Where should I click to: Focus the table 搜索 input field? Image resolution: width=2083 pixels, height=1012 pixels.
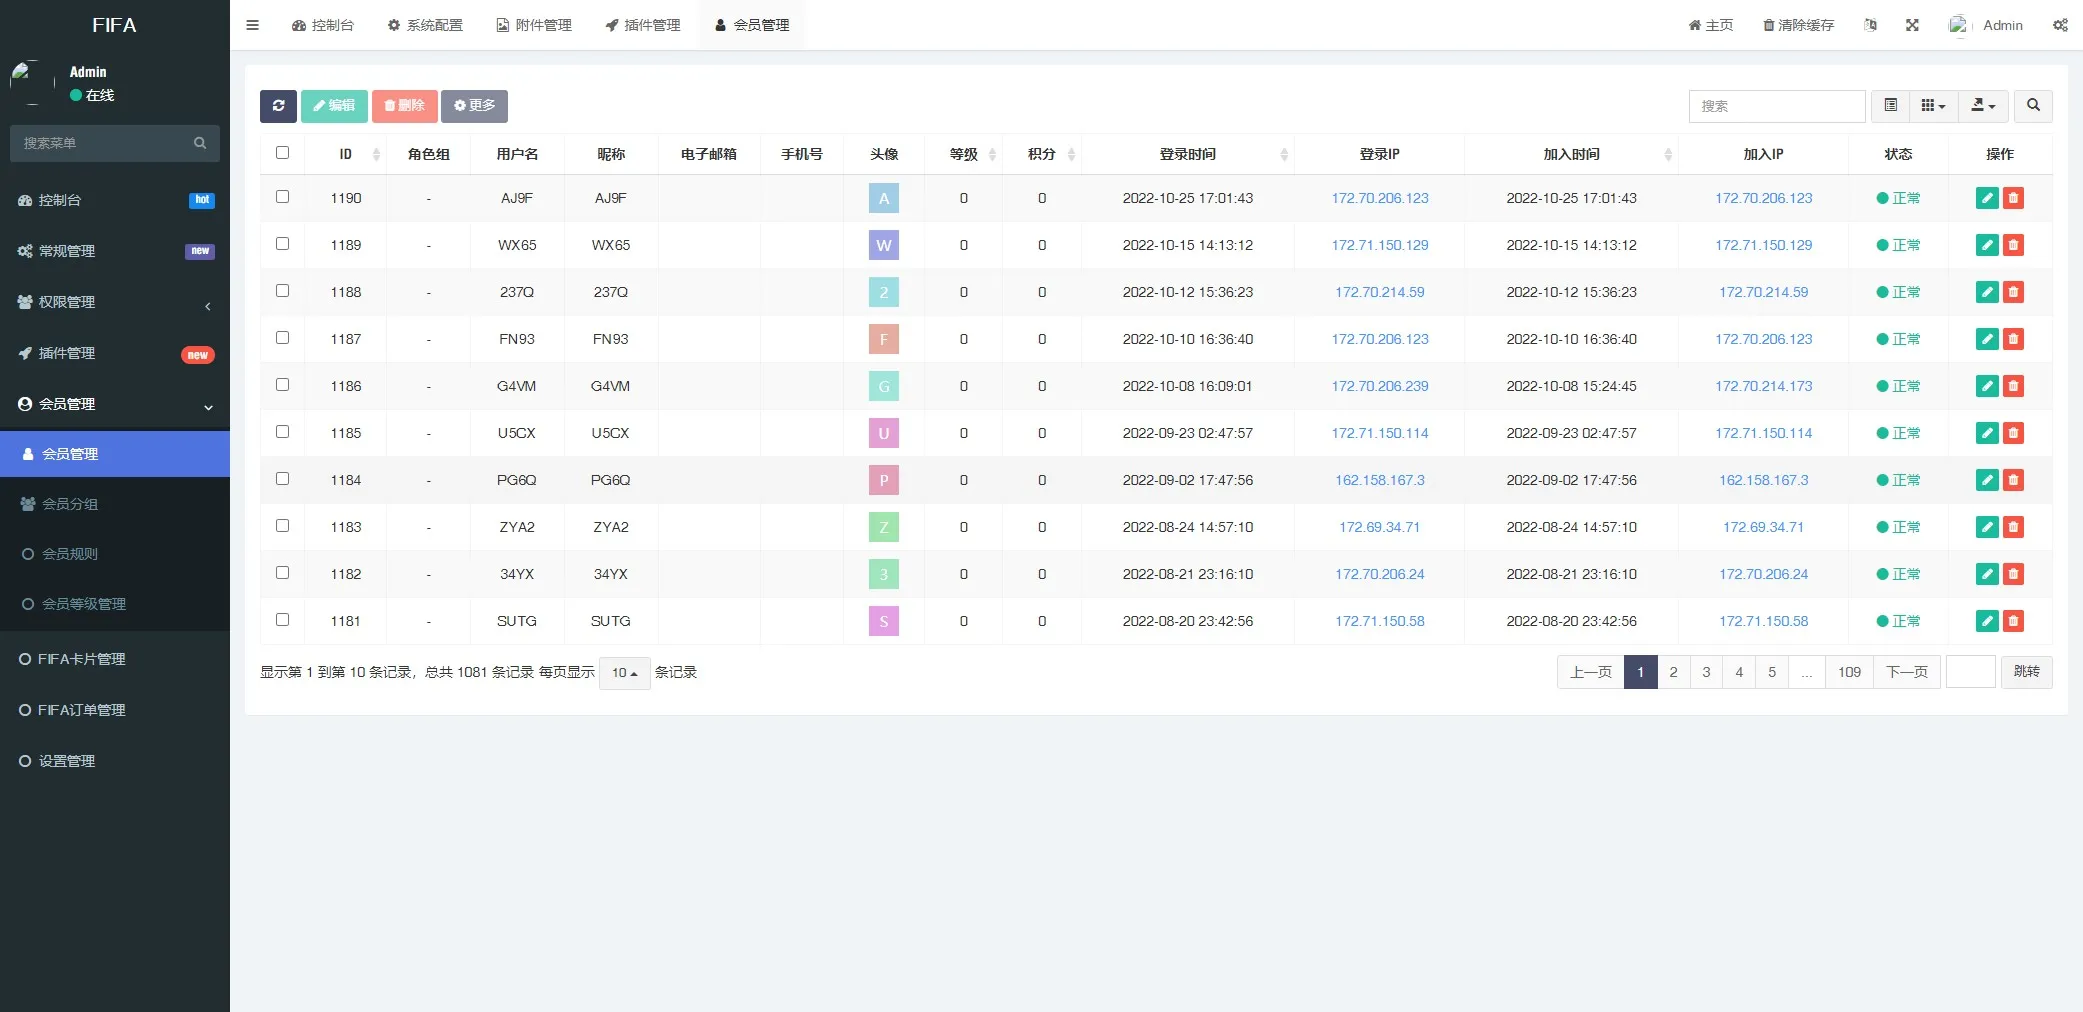coord(1777,106)
